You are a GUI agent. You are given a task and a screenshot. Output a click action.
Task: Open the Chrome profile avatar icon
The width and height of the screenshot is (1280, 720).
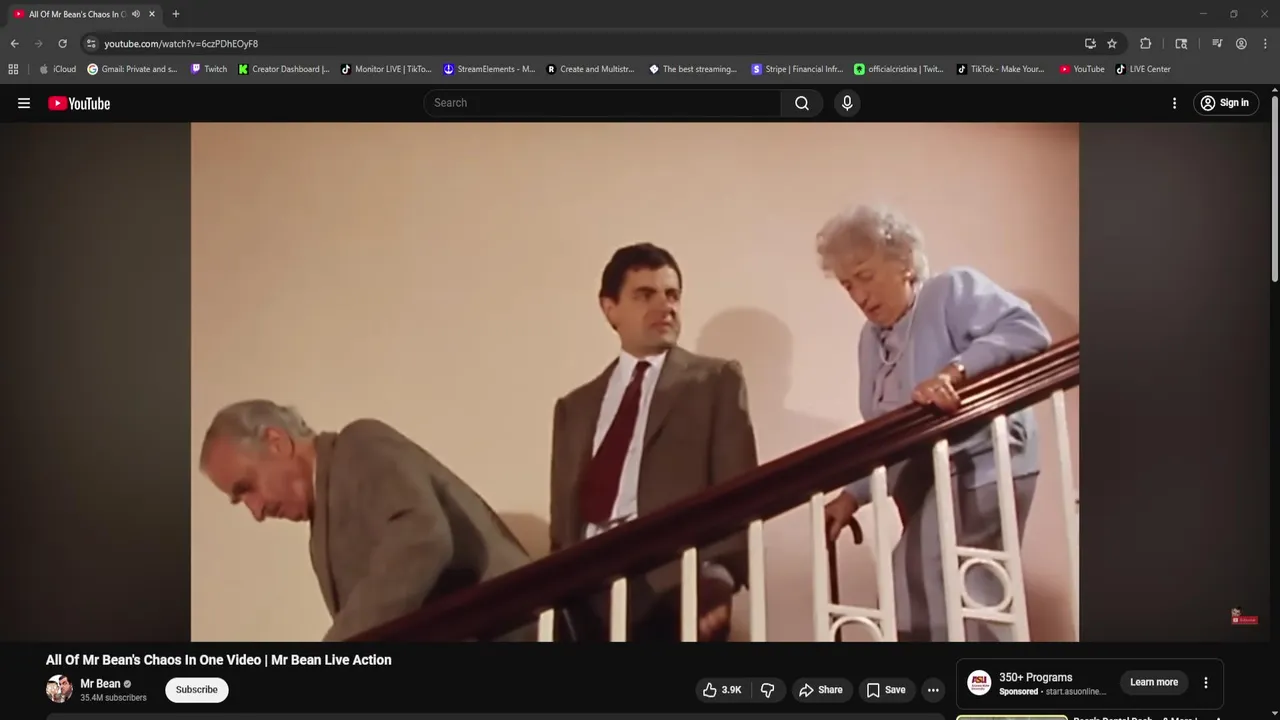[1241, 44]
